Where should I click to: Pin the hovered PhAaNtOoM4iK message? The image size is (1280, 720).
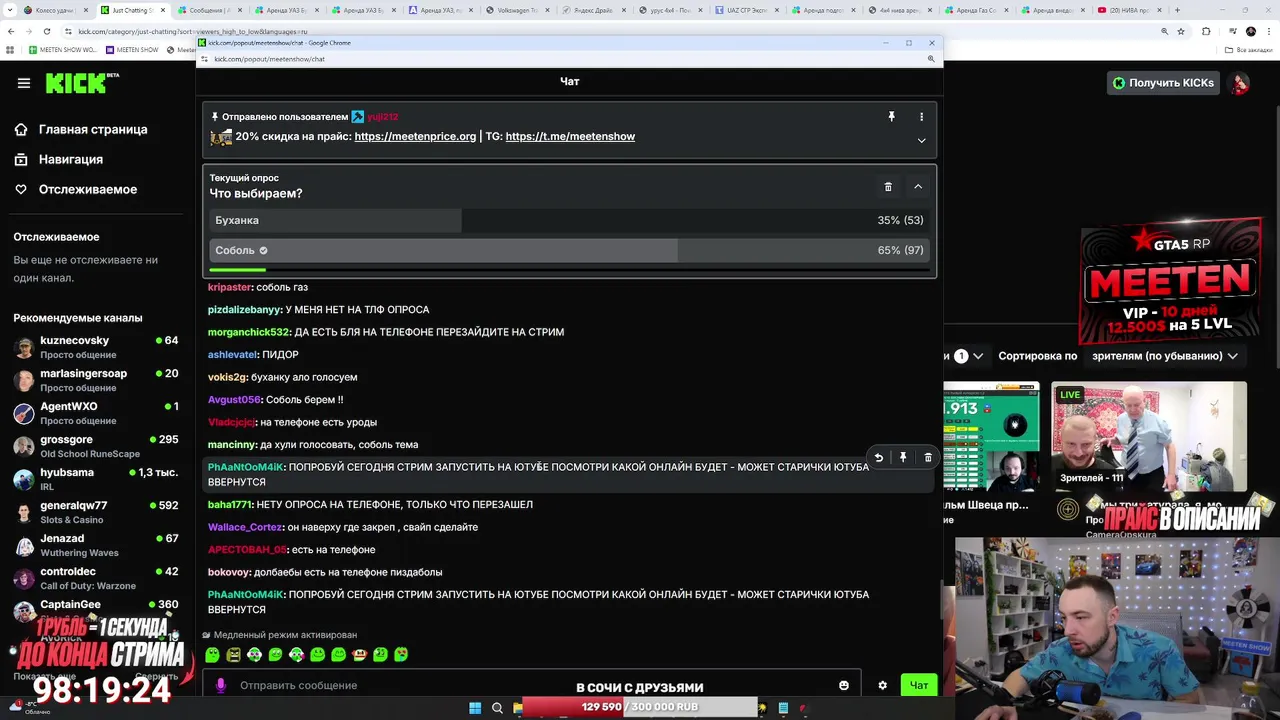point(903,457)
